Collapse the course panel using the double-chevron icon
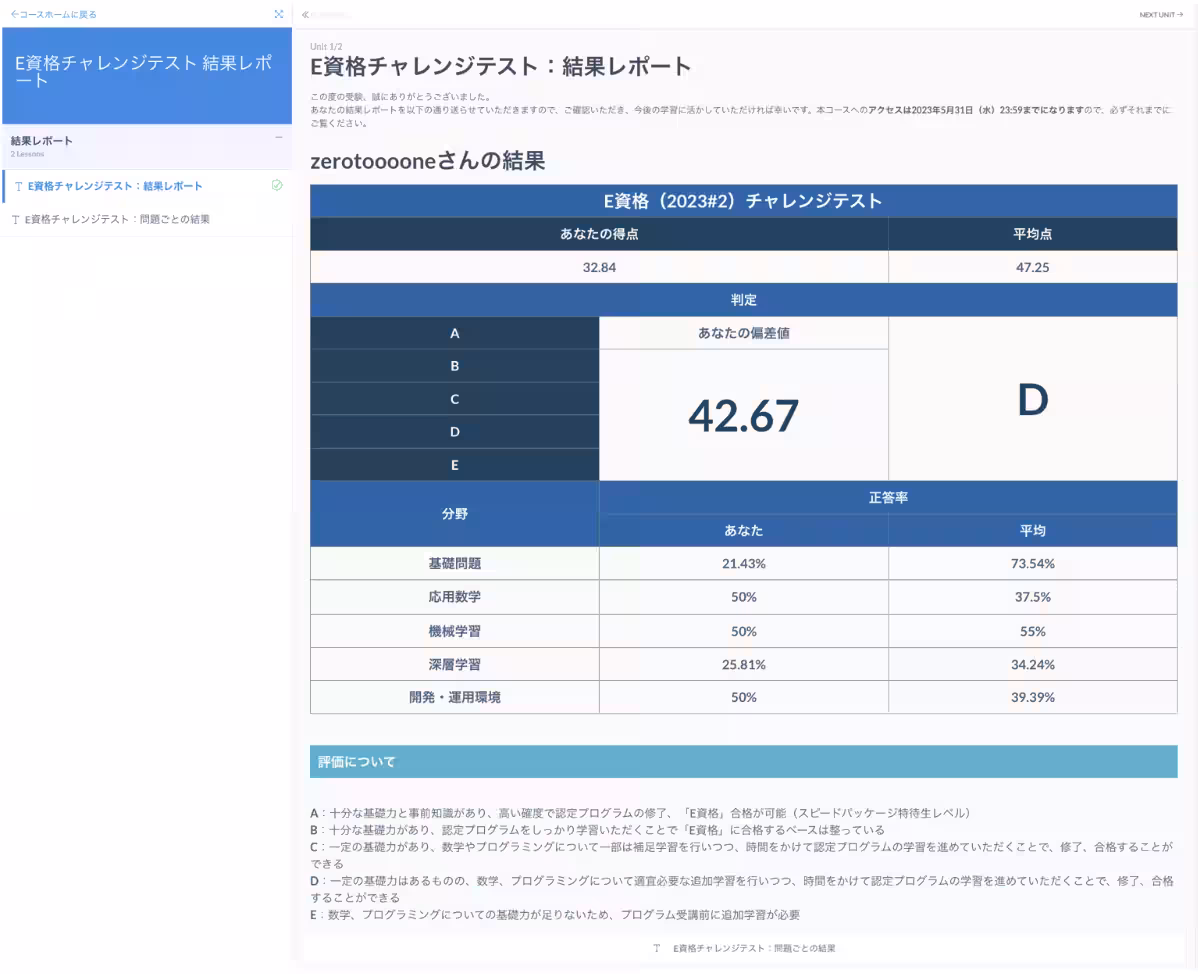1198x974 pixels. coord(306,15)
